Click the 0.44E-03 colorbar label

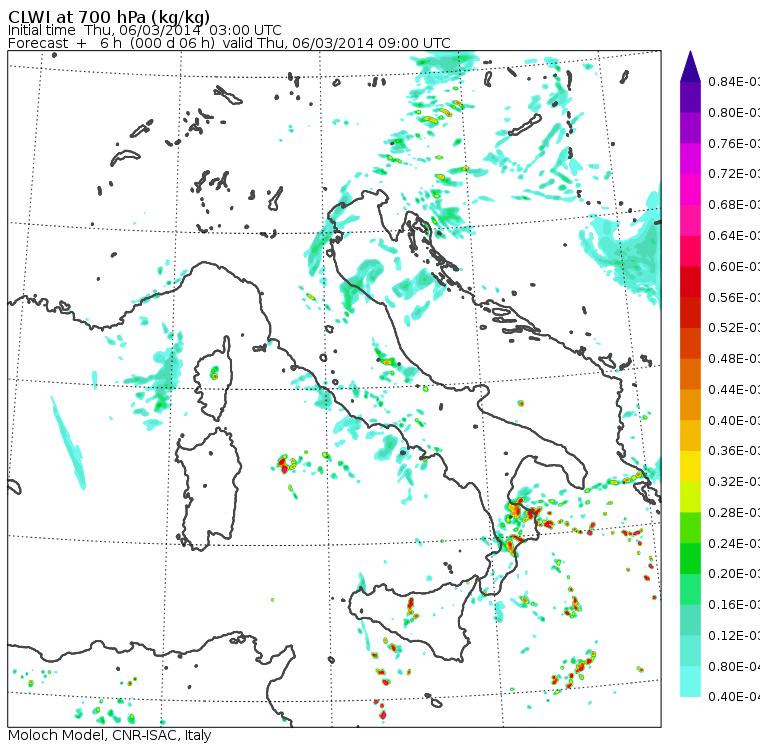click(x=734, y=390)
